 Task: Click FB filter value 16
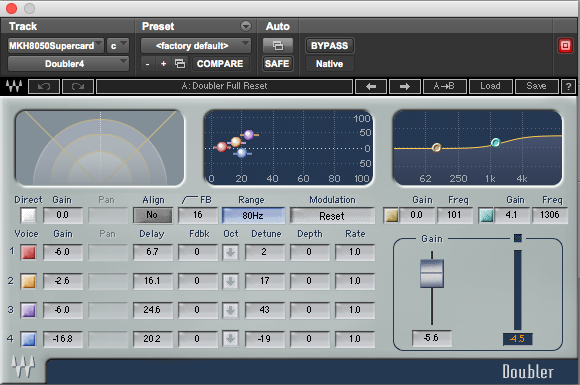[198, 215]
